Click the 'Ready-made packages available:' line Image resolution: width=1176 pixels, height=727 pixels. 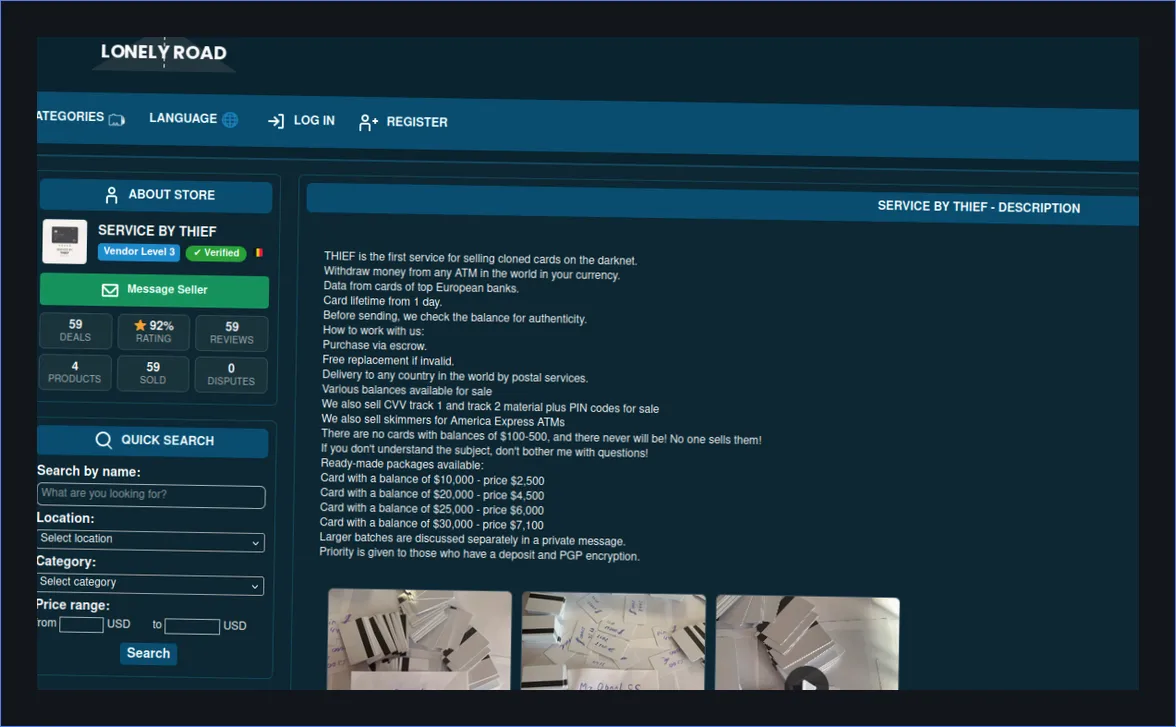click(402, 464)
